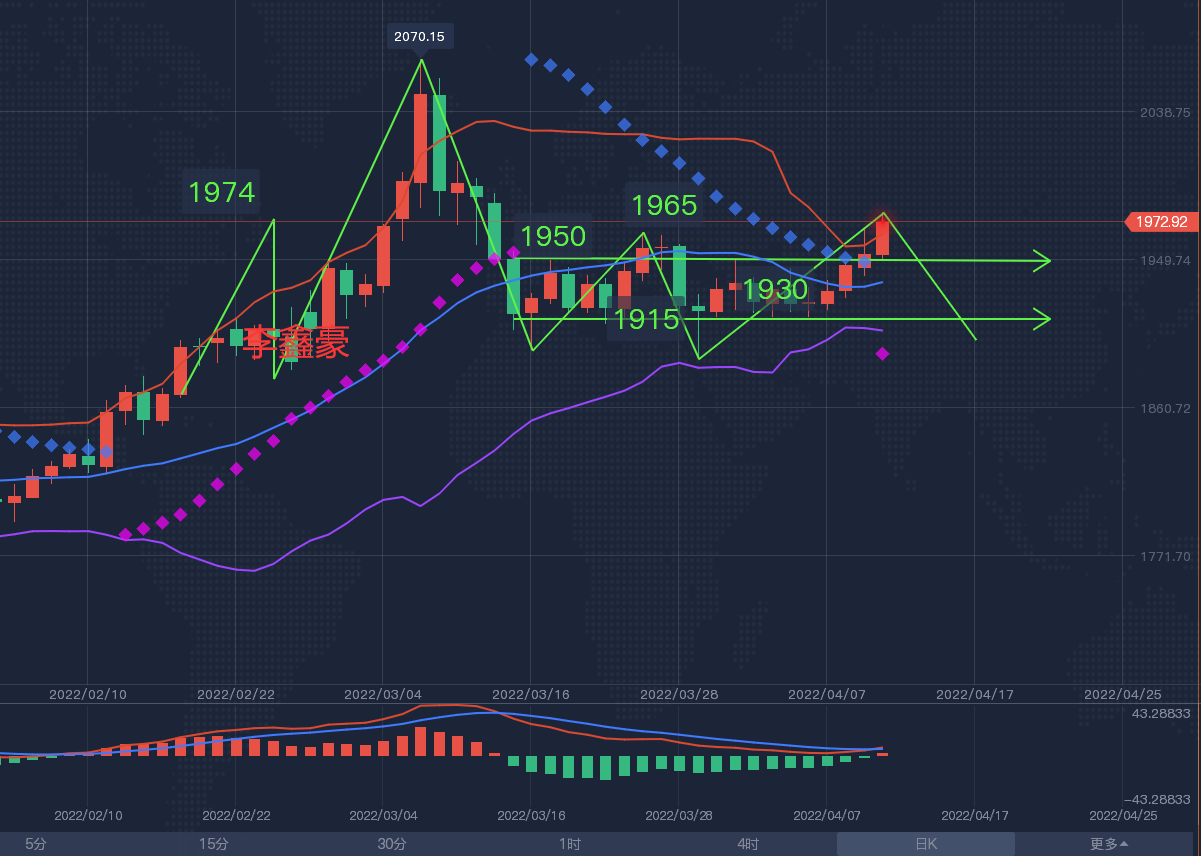This screenshot has height=856, width=1201.
Task: Click the 2022/03/16 date on the main time axis
Action: pos(530,694)
